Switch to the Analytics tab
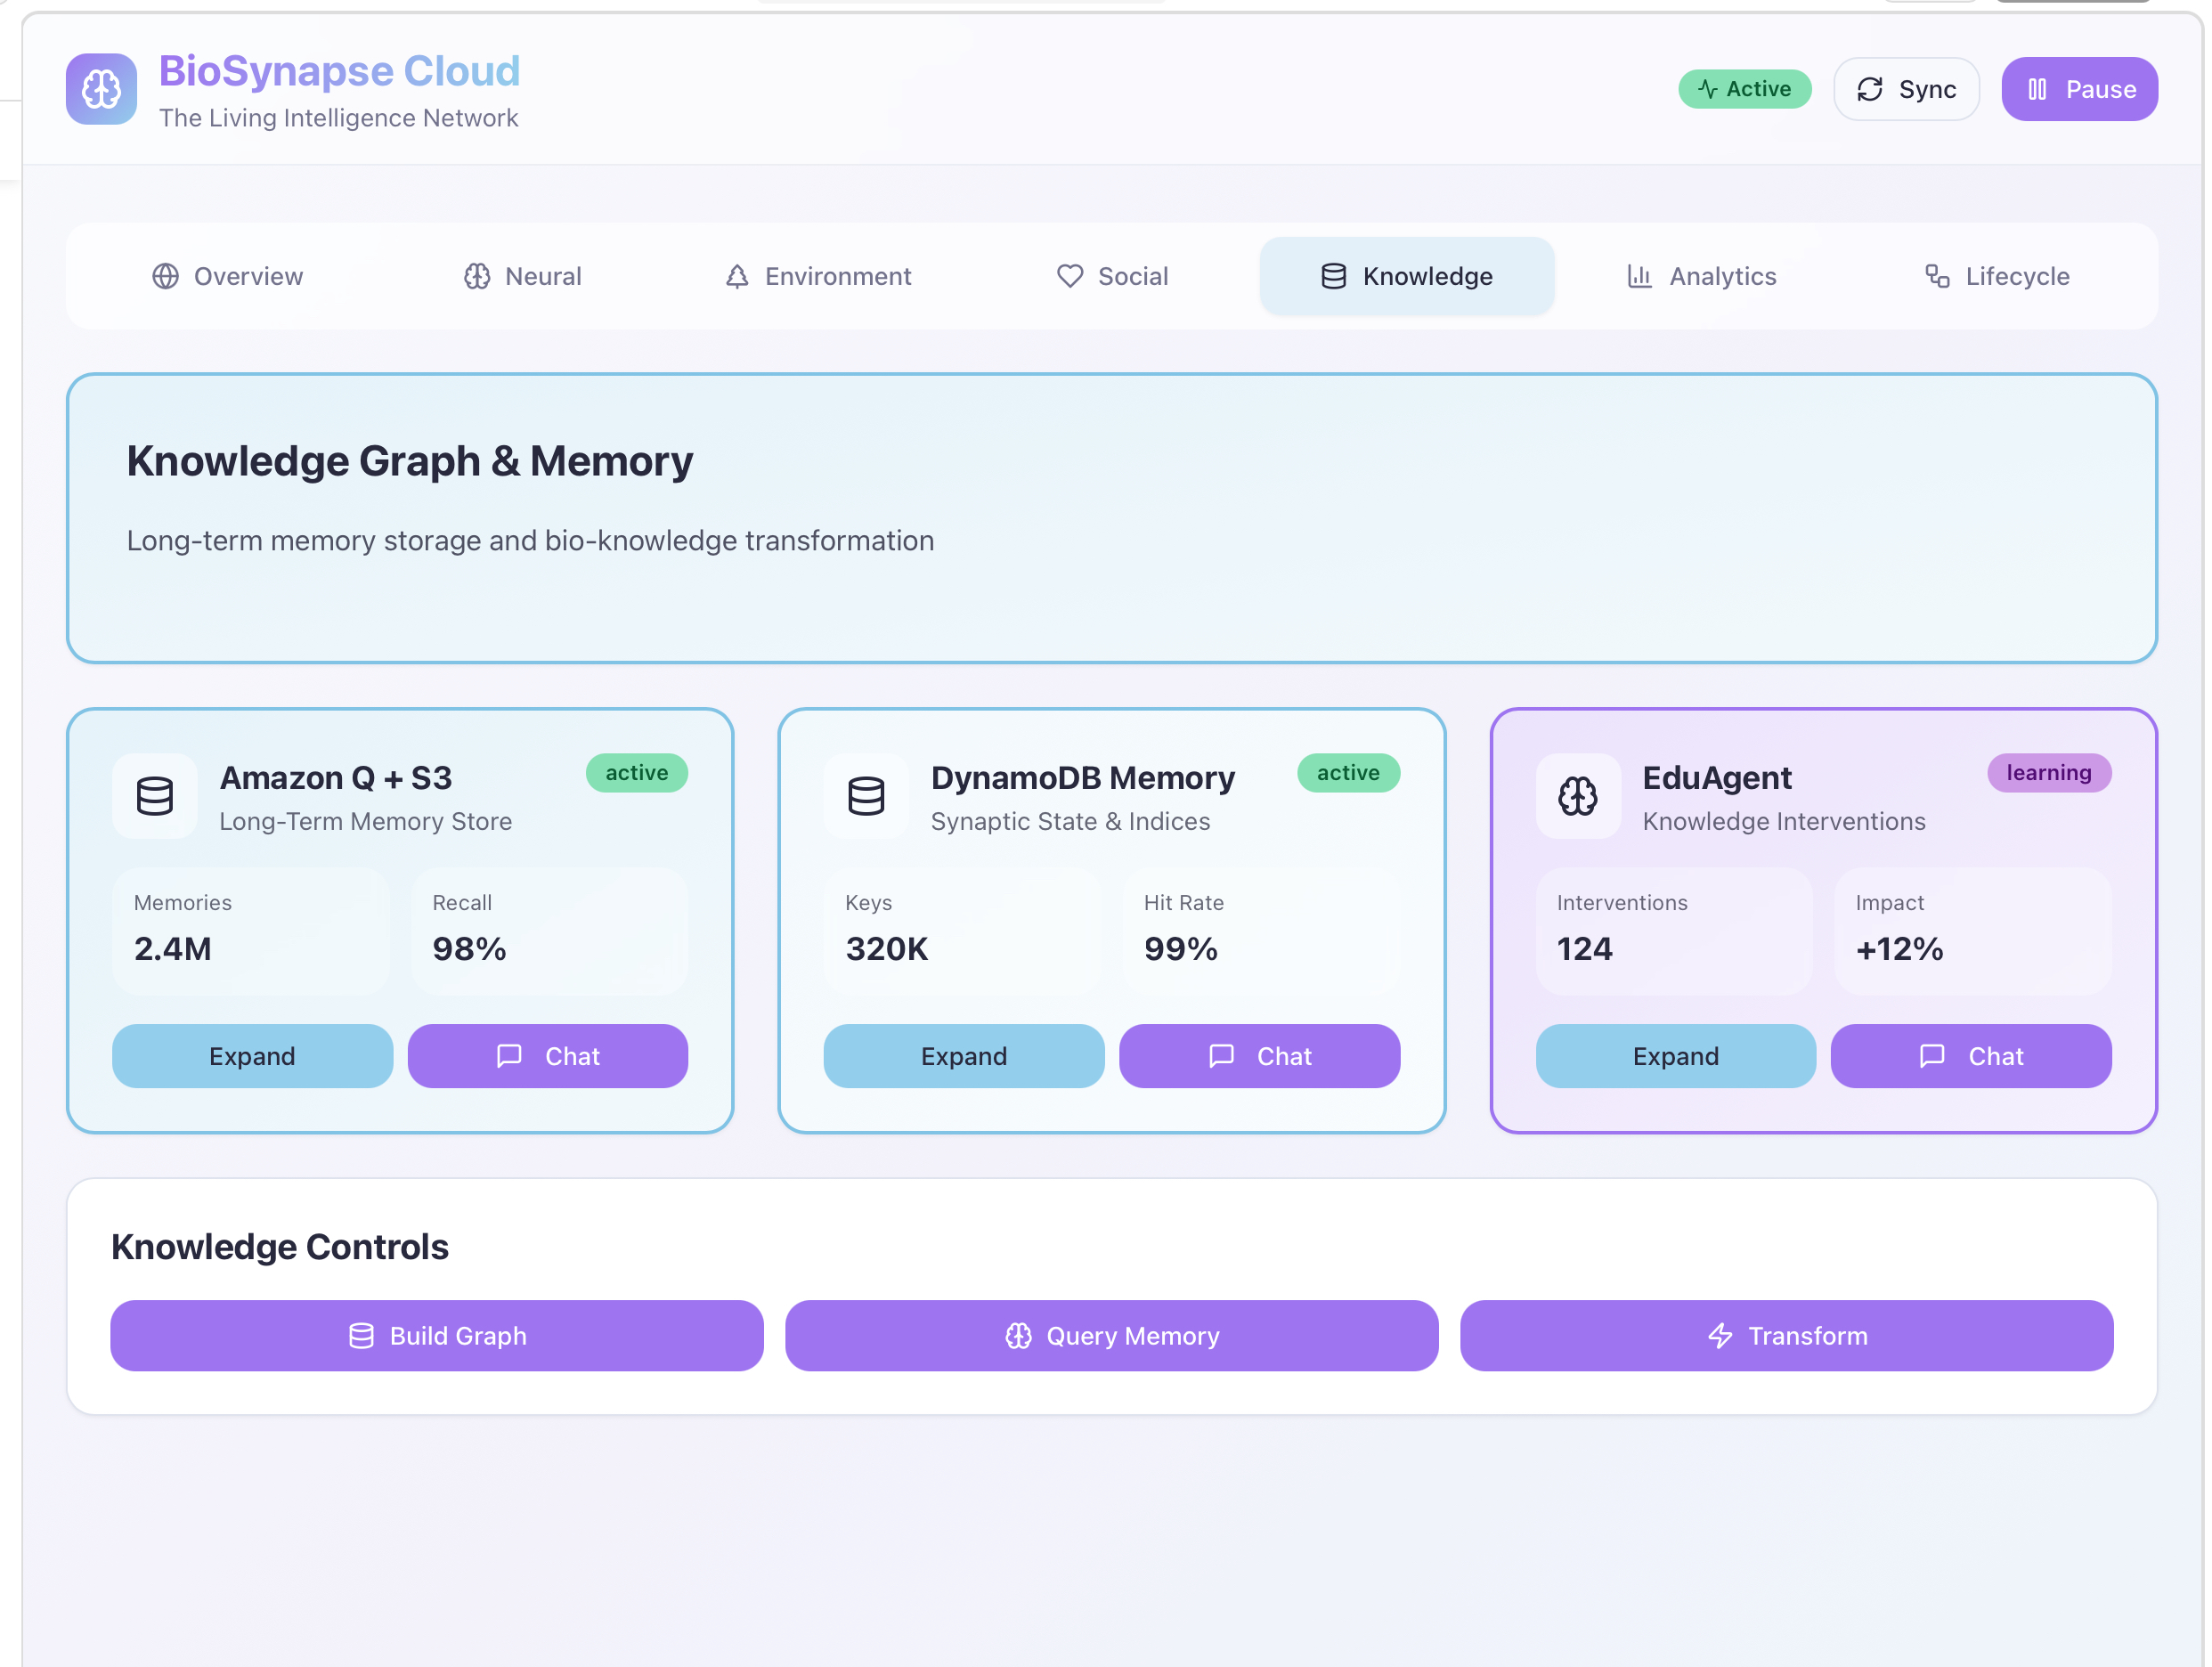Image resolution: width=2212 pixels, height=1667 pixels. [1701, 276]
